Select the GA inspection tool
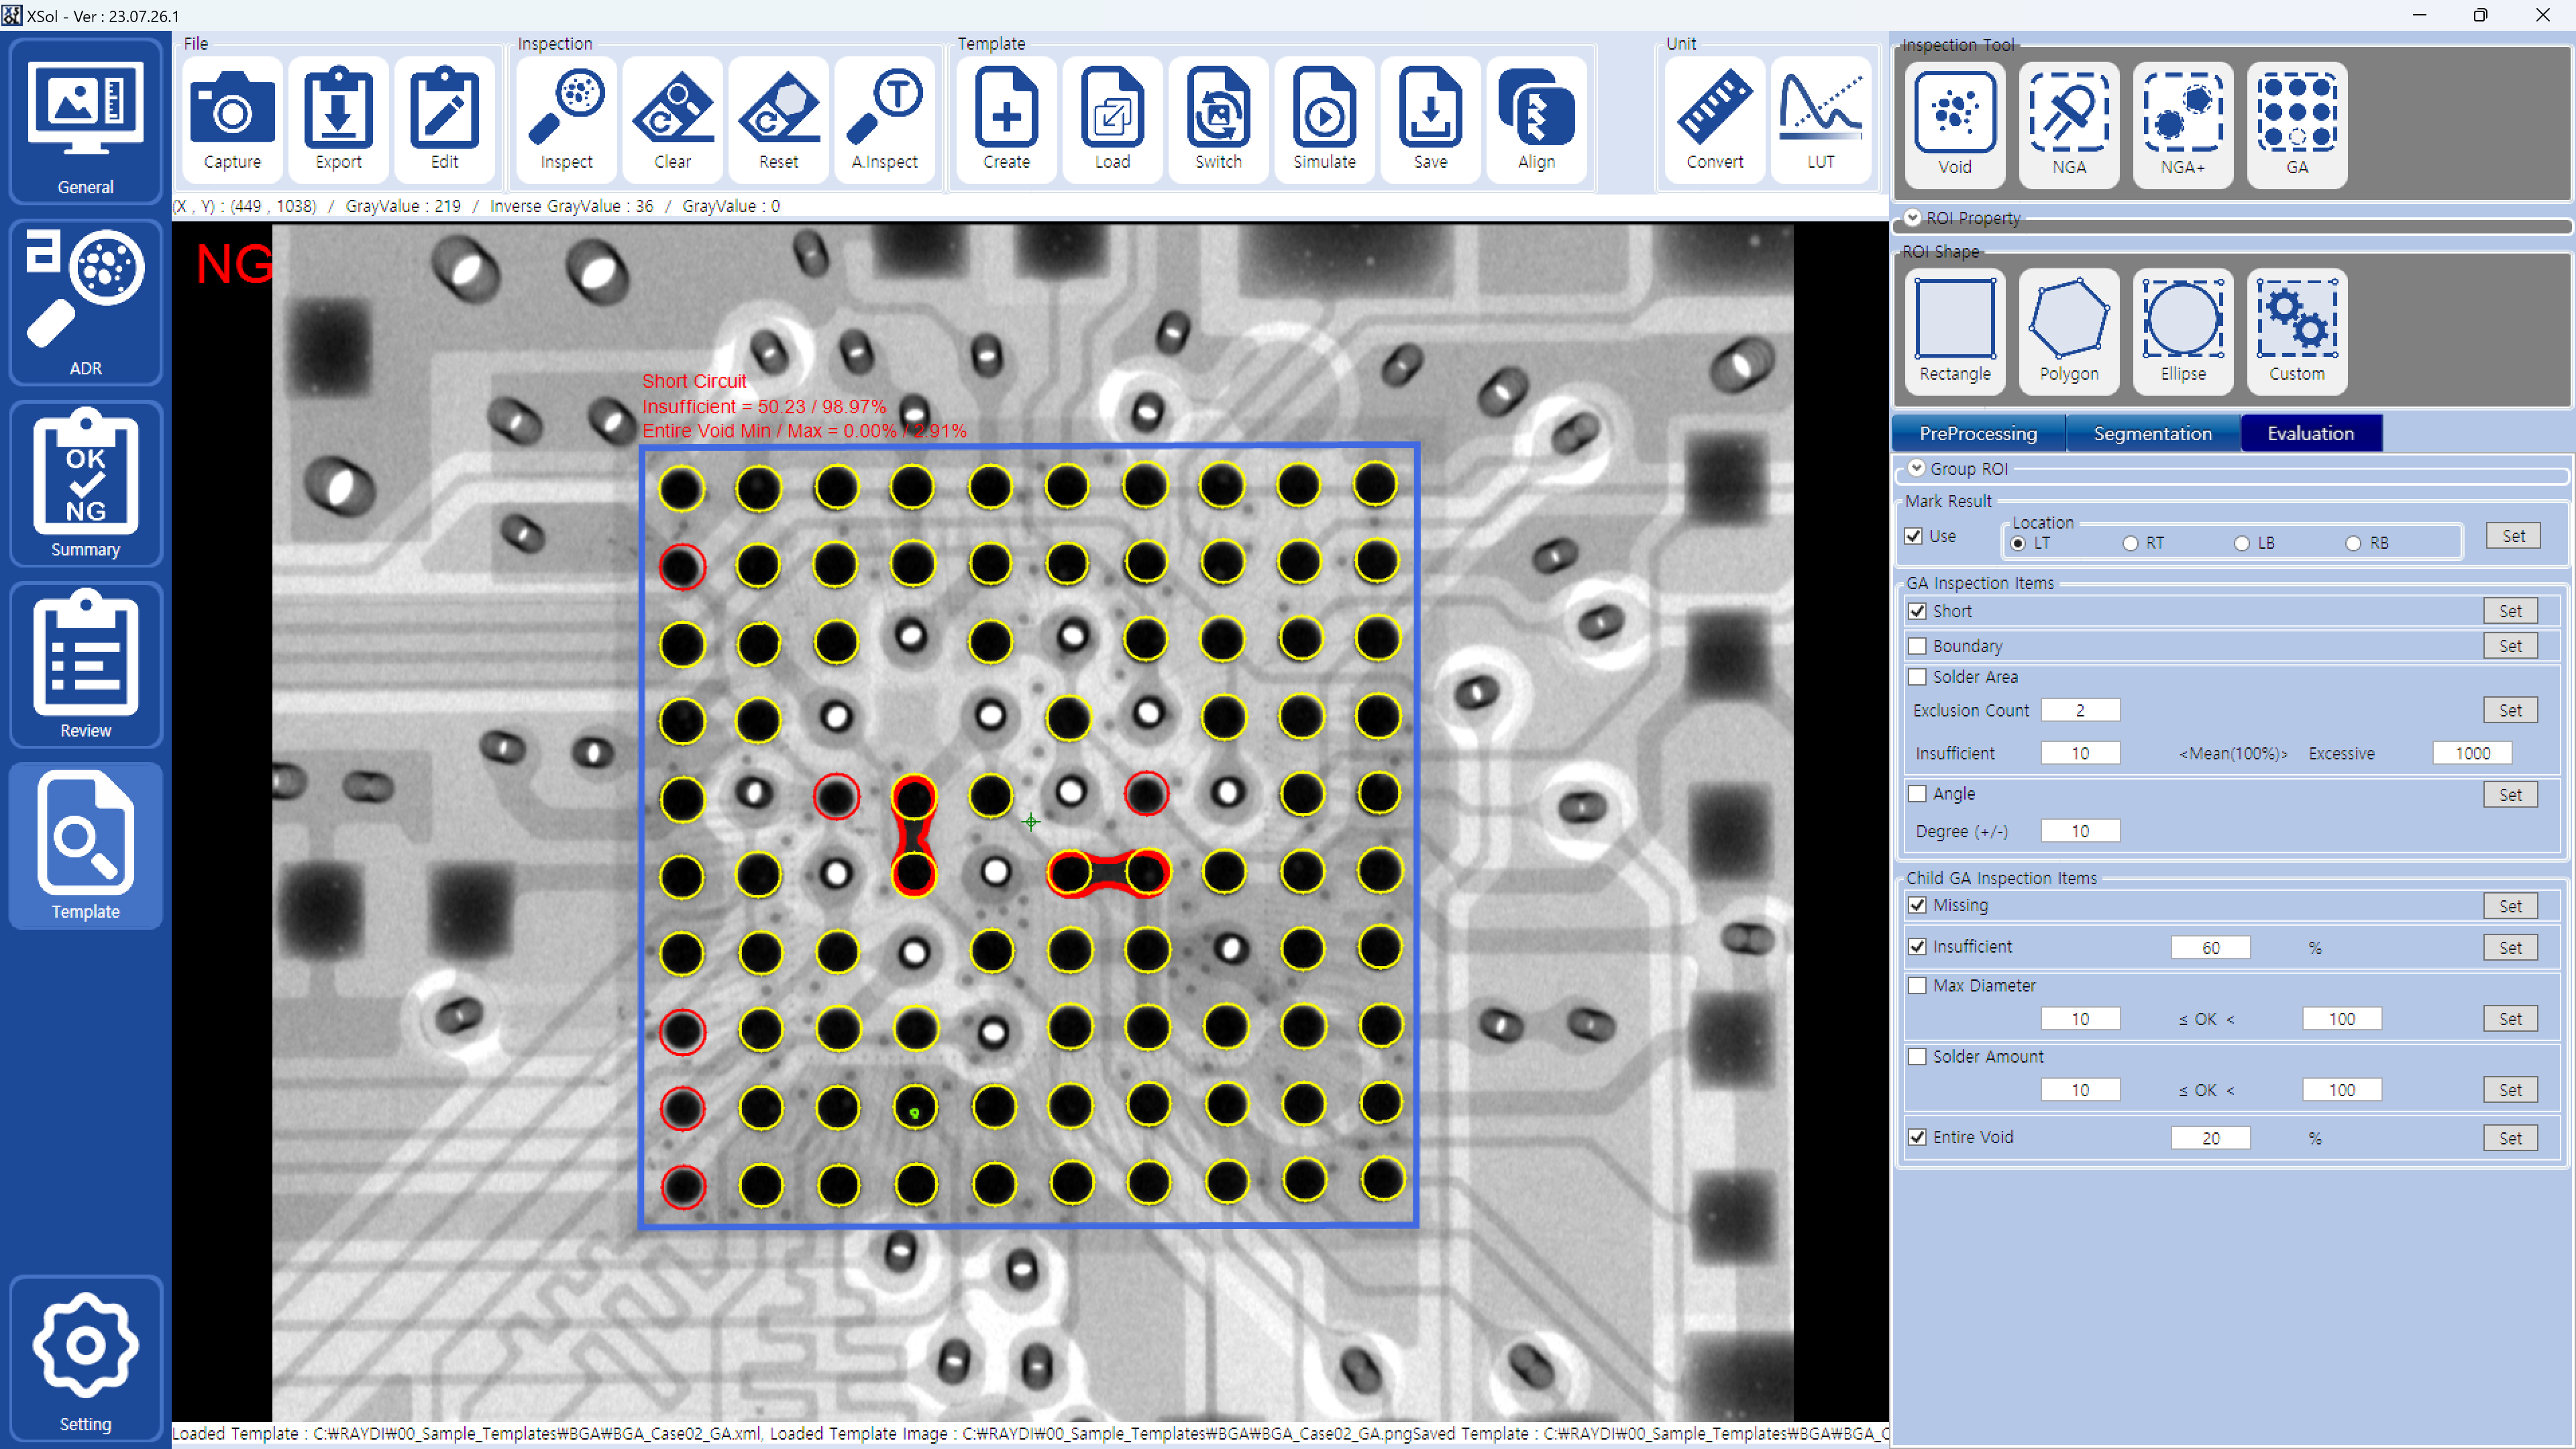This screenshot has height=1449, width=2576. pos(2296,123)
